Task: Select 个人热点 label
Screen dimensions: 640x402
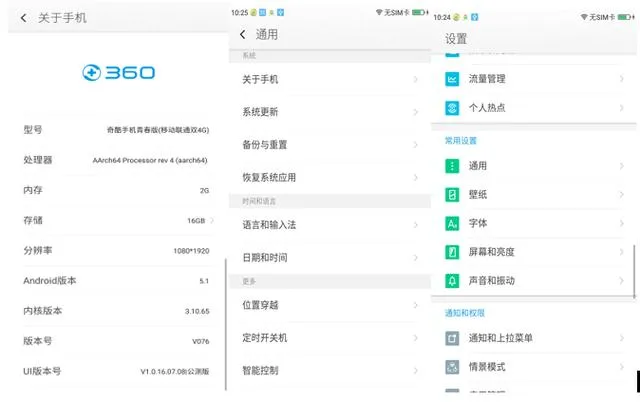Action: [487, 108]
